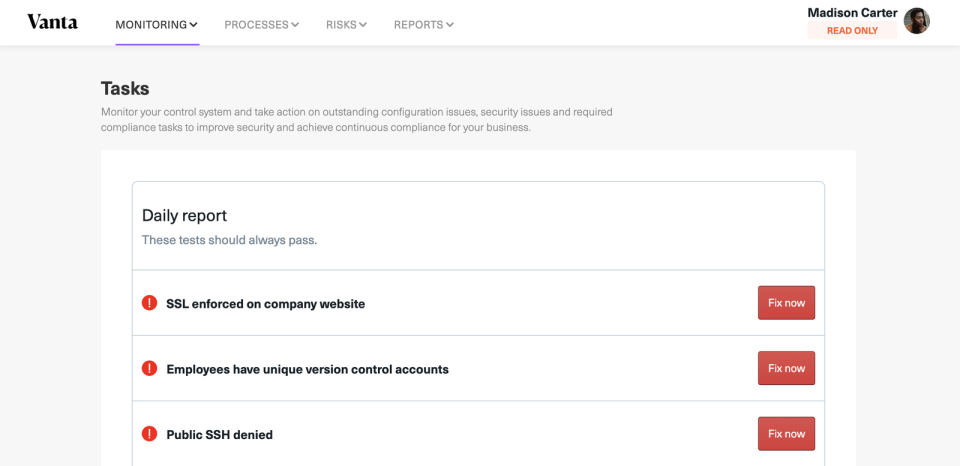Select 'Public SSH denied' row text
This screenshot has height=466, width=960.
click(x=219, y=435)
